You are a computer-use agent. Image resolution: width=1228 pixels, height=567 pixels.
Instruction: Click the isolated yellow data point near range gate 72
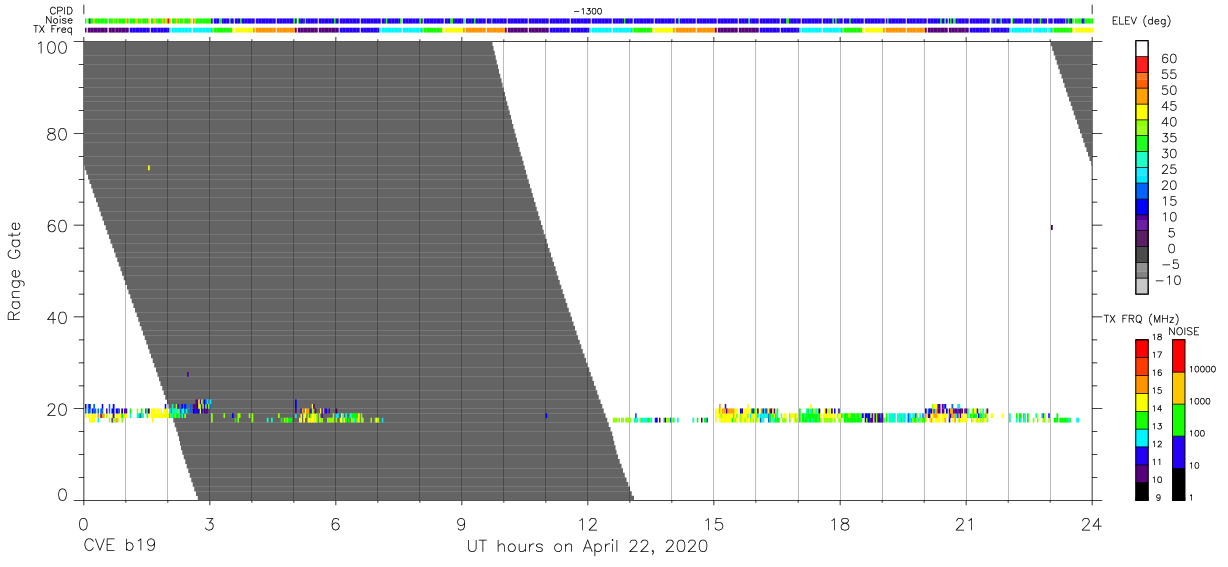tap(149, 168)
